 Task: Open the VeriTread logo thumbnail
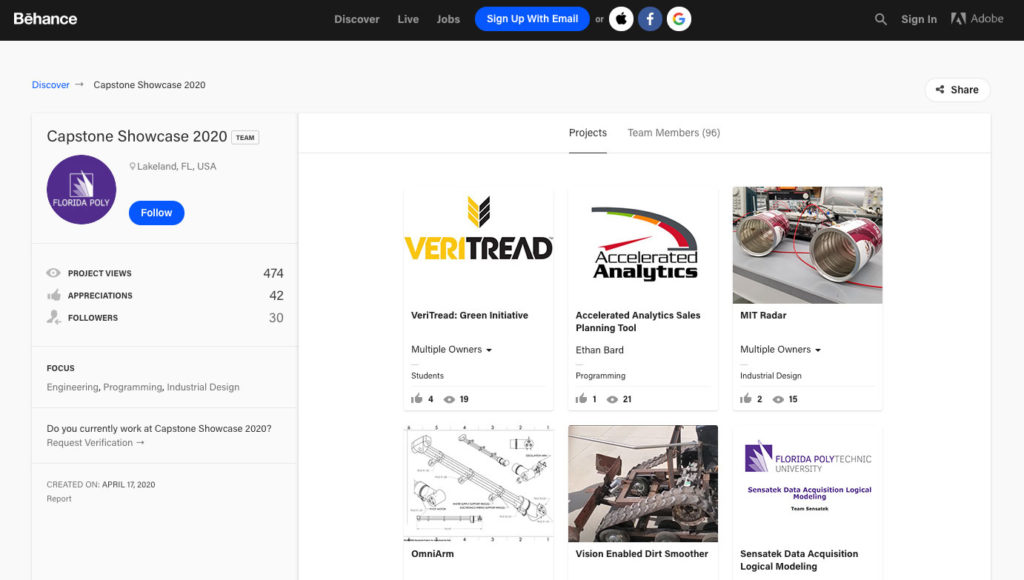[479, 245]
